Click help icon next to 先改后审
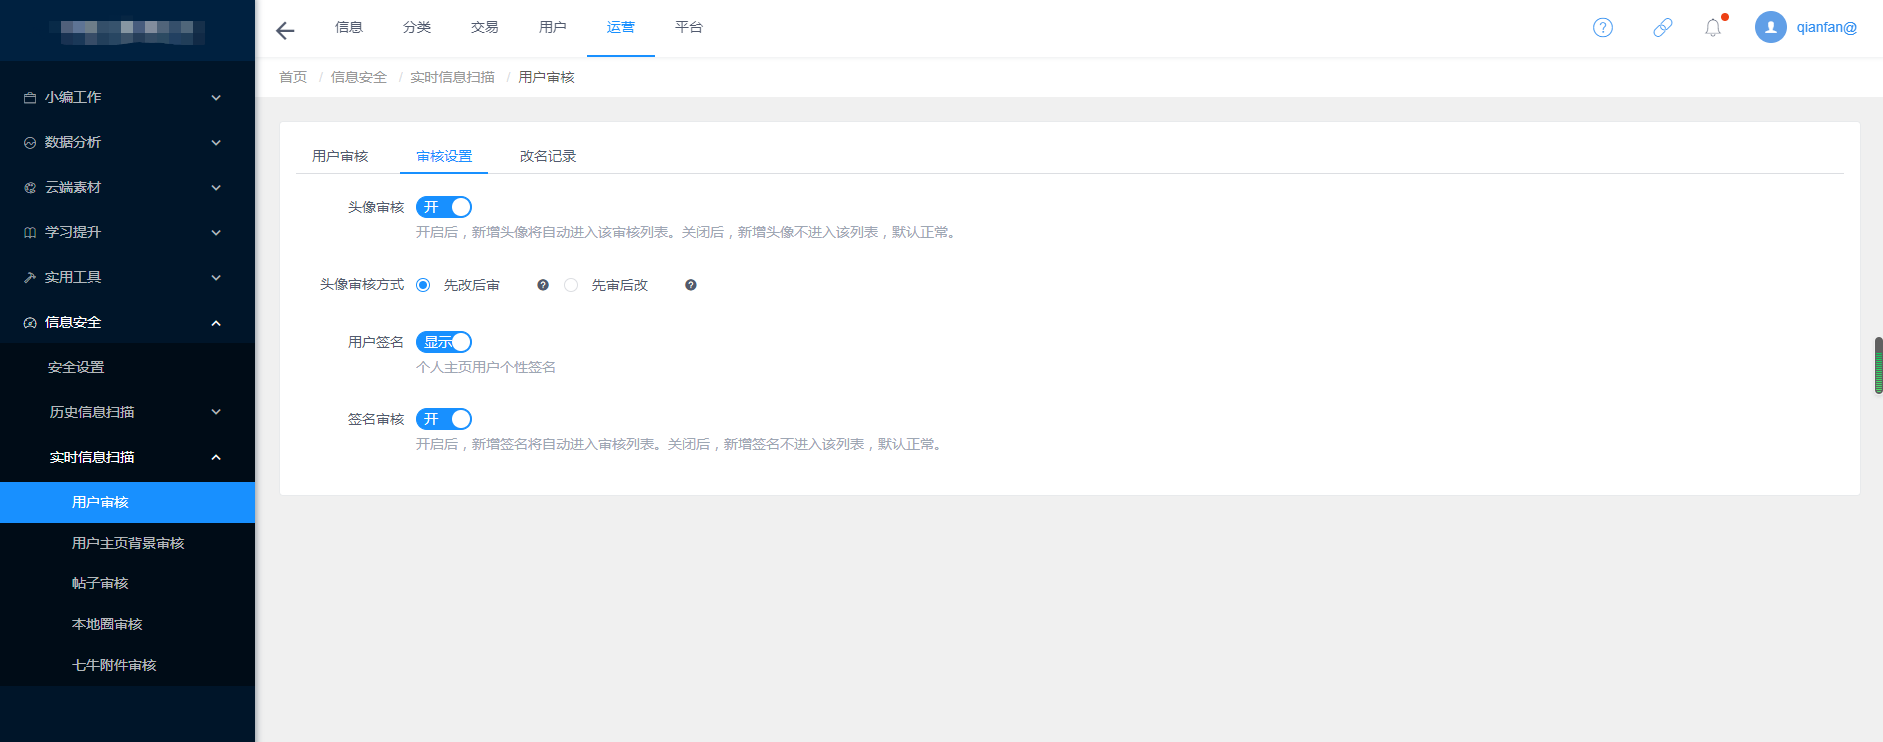 [x=543, y=285]
